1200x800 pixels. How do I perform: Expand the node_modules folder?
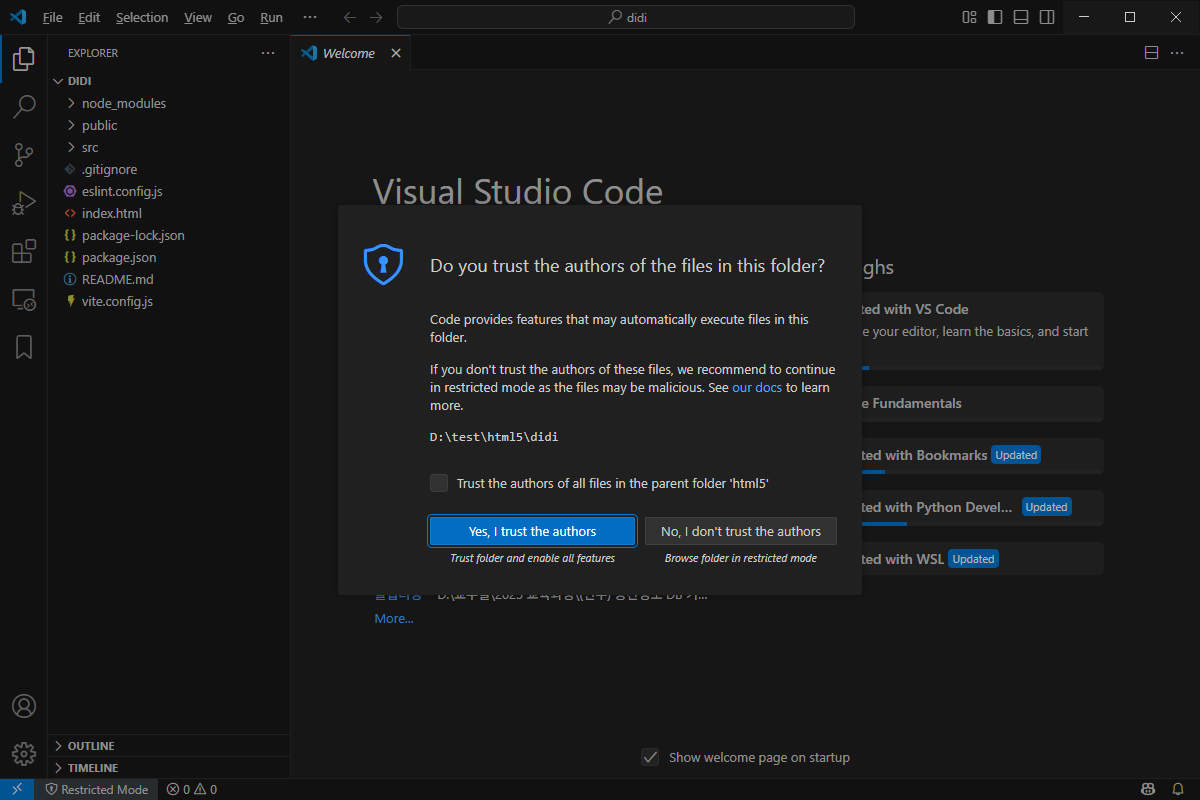point(124,103)
